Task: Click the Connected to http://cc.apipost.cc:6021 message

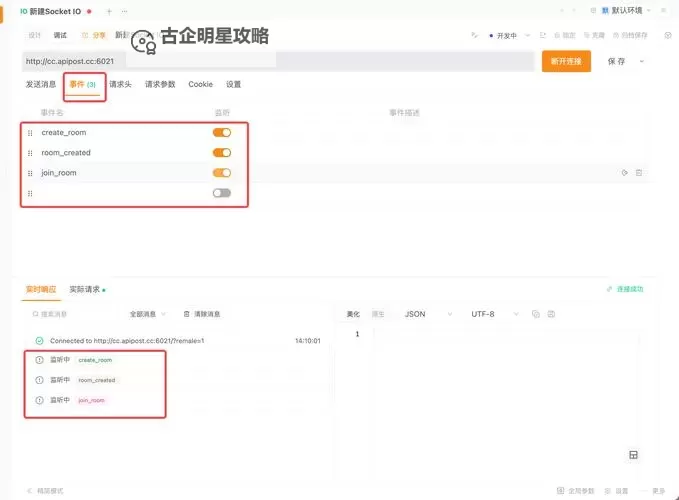Action: pos(127,341)
